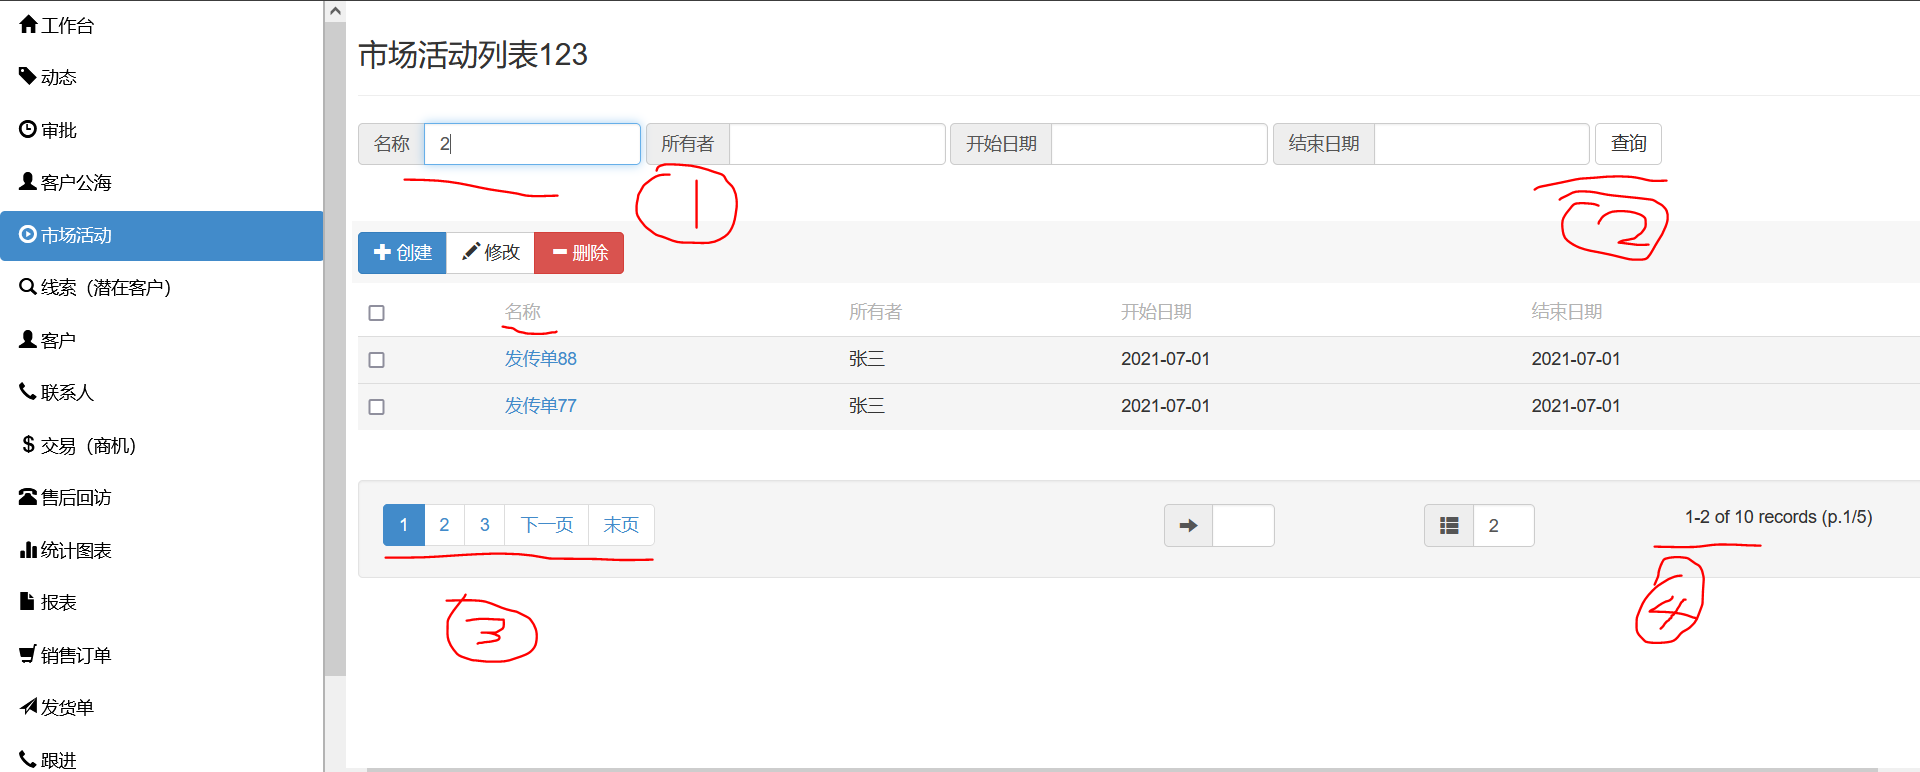This screenshot has height=772, width=1920.
Task: Click the list page-size icon
Action: (x=1449, y=525)
